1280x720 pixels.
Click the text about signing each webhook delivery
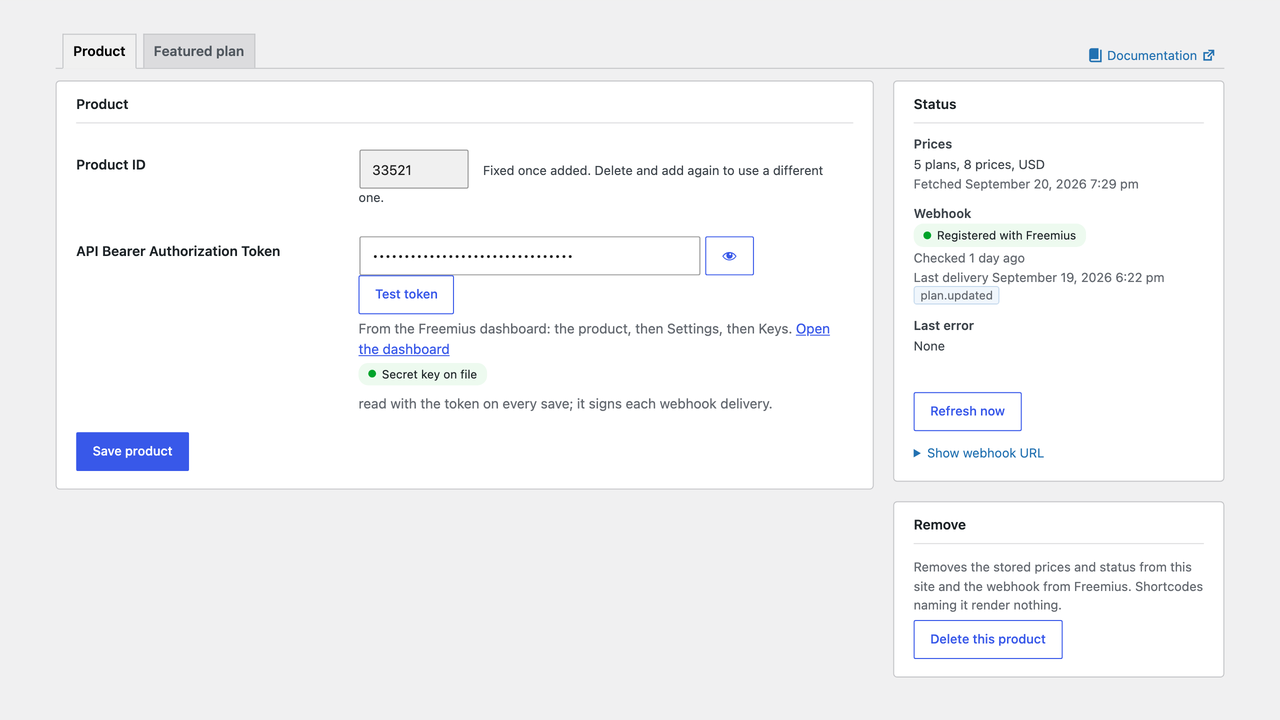tap(565, 404)
